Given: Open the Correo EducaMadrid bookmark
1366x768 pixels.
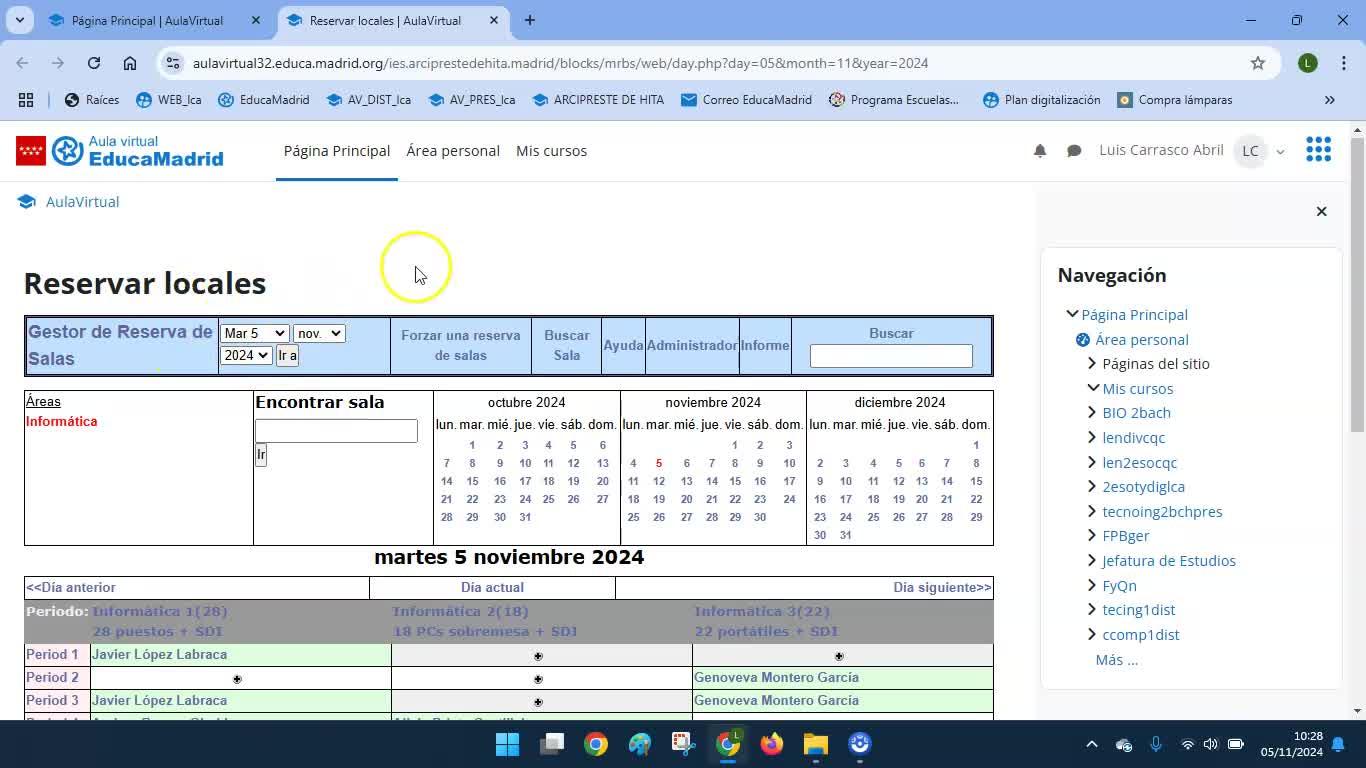Looking at the screenshot, I should [x=746, y=100].
